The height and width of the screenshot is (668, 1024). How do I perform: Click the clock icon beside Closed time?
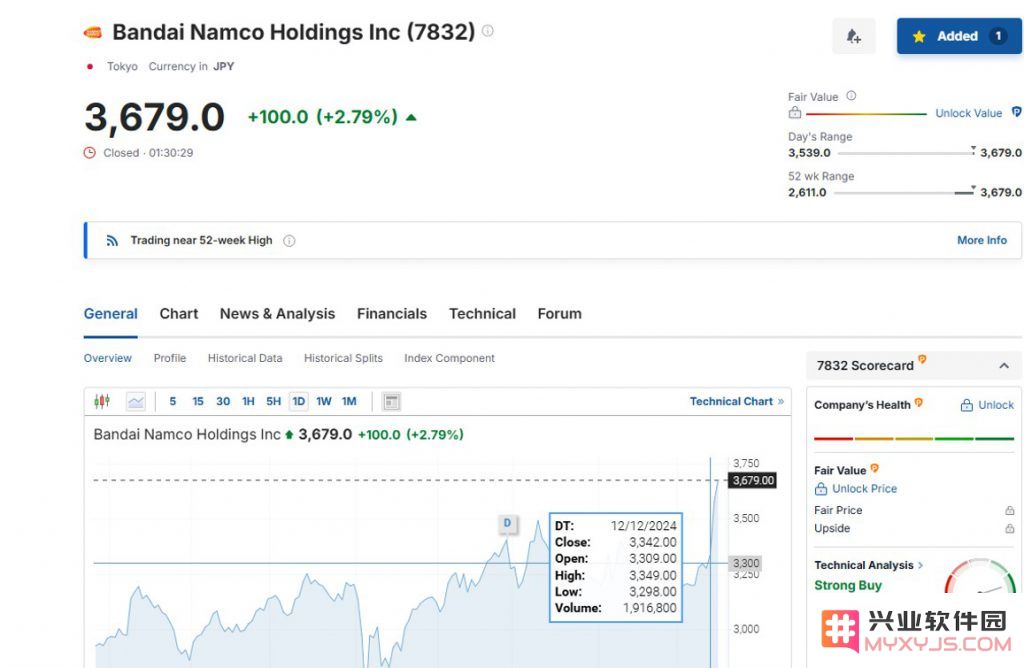[89, 153]
